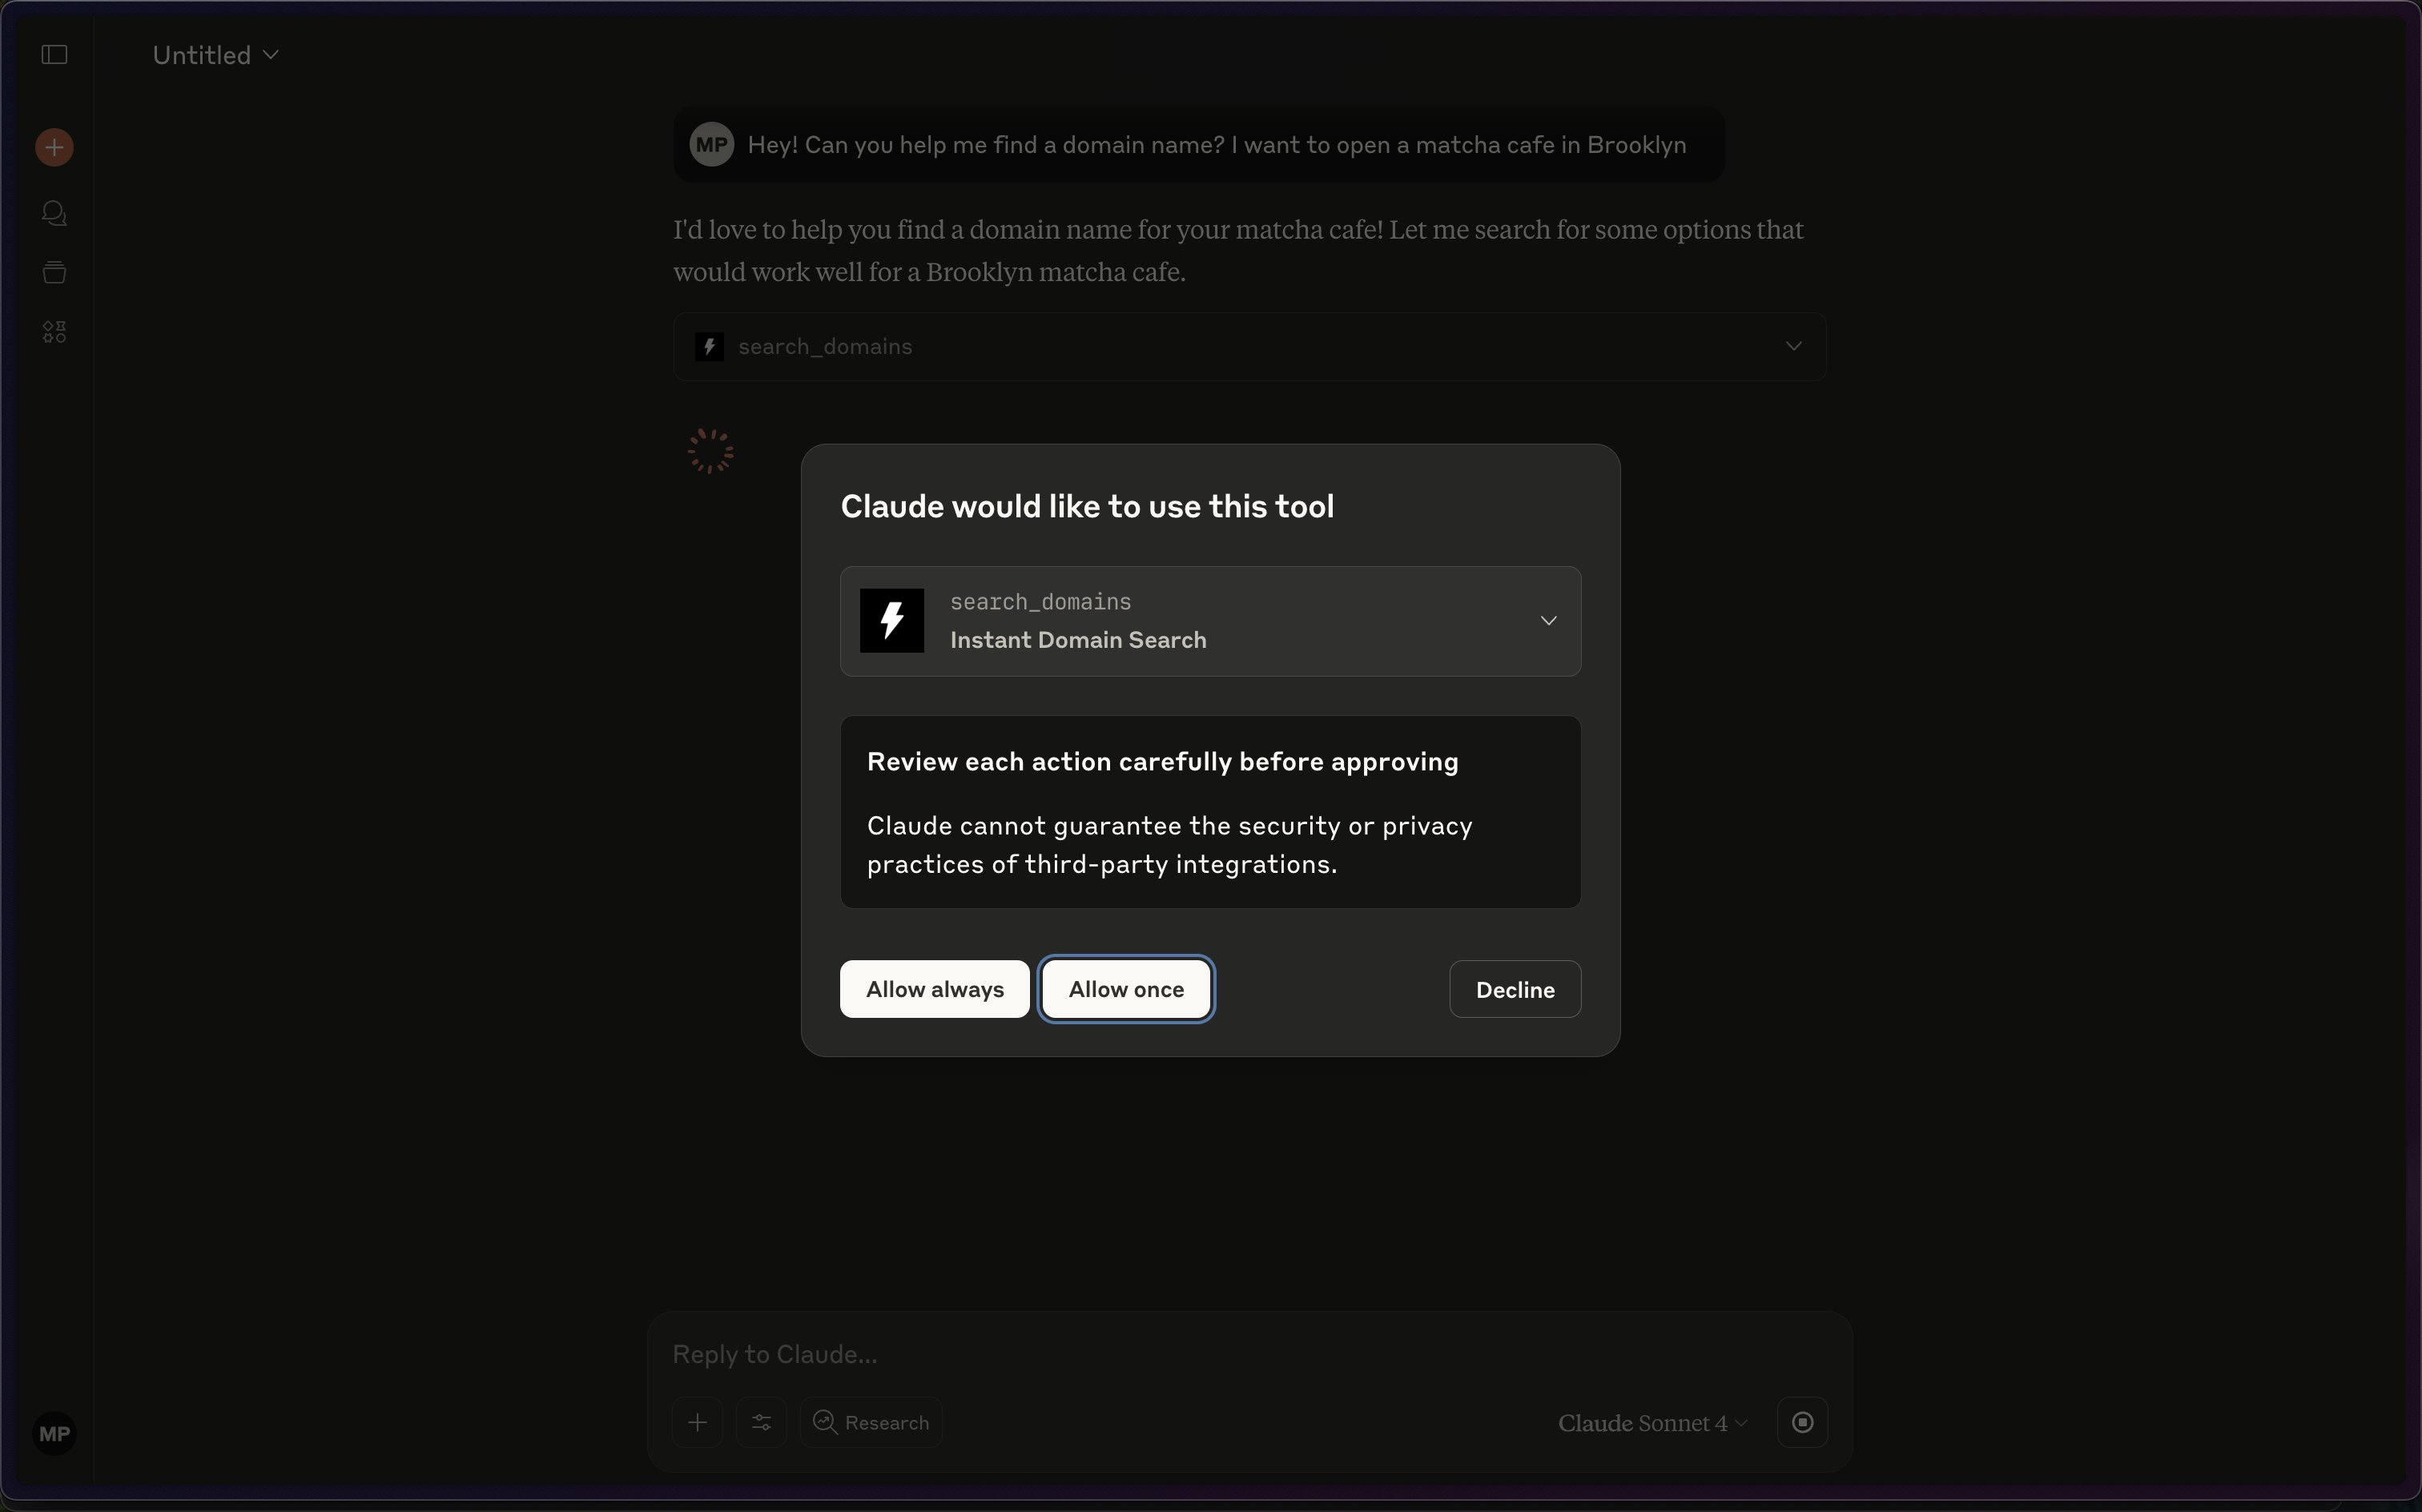This screenshot has width=2422, height=1512.
Task: Open the MP profile avatar at the bottom left
Action: [x=54, y=1434]
